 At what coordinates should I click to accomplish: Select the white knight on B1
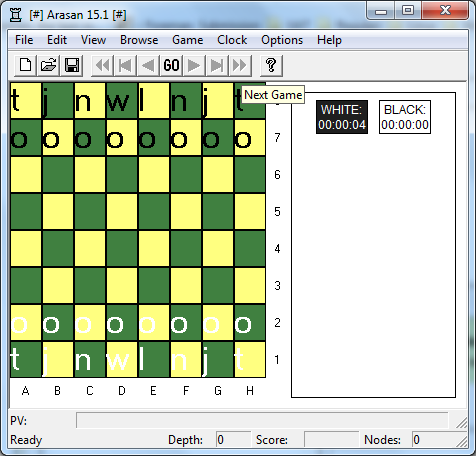point(58,360)
